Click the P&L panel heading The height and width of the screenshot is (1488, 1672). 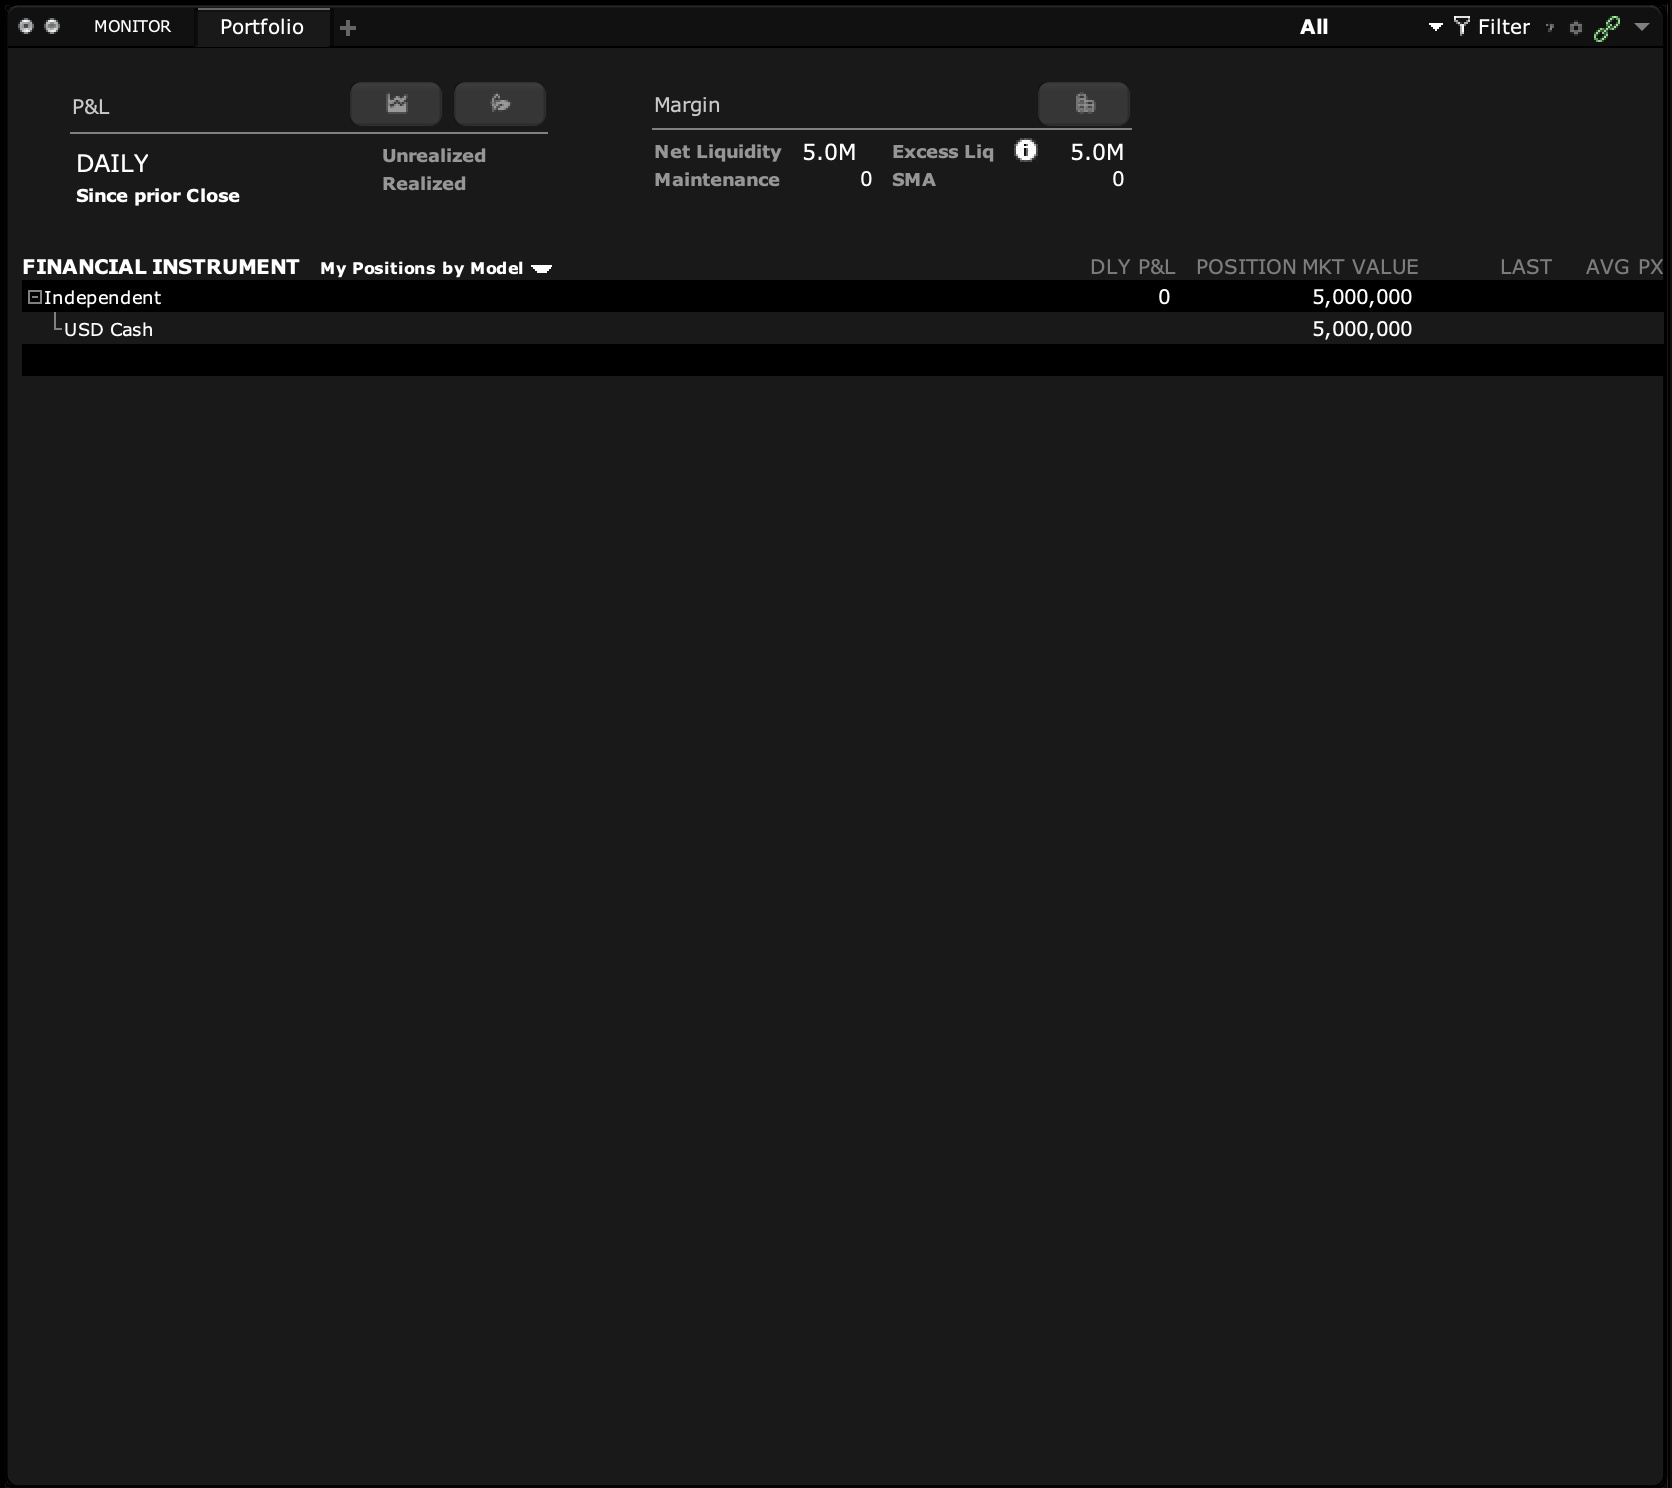(91, 107)
